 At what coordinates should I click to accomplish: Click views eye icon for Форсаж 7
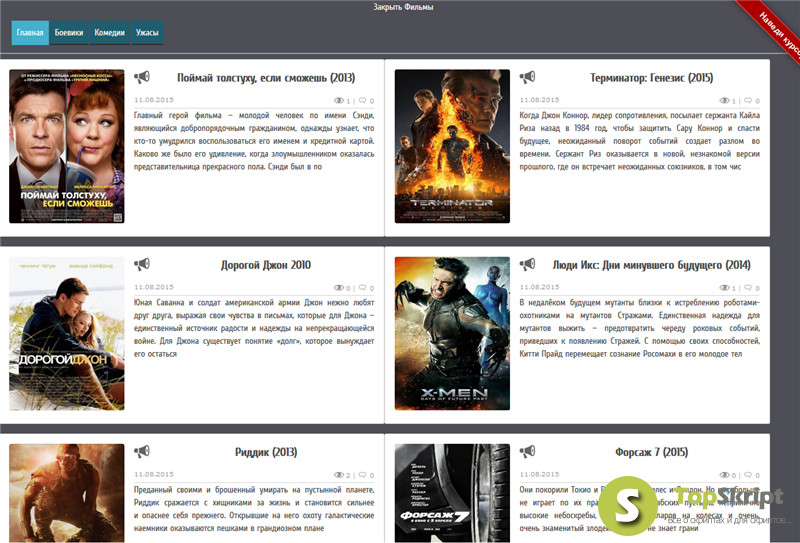(x=724, y=475)
